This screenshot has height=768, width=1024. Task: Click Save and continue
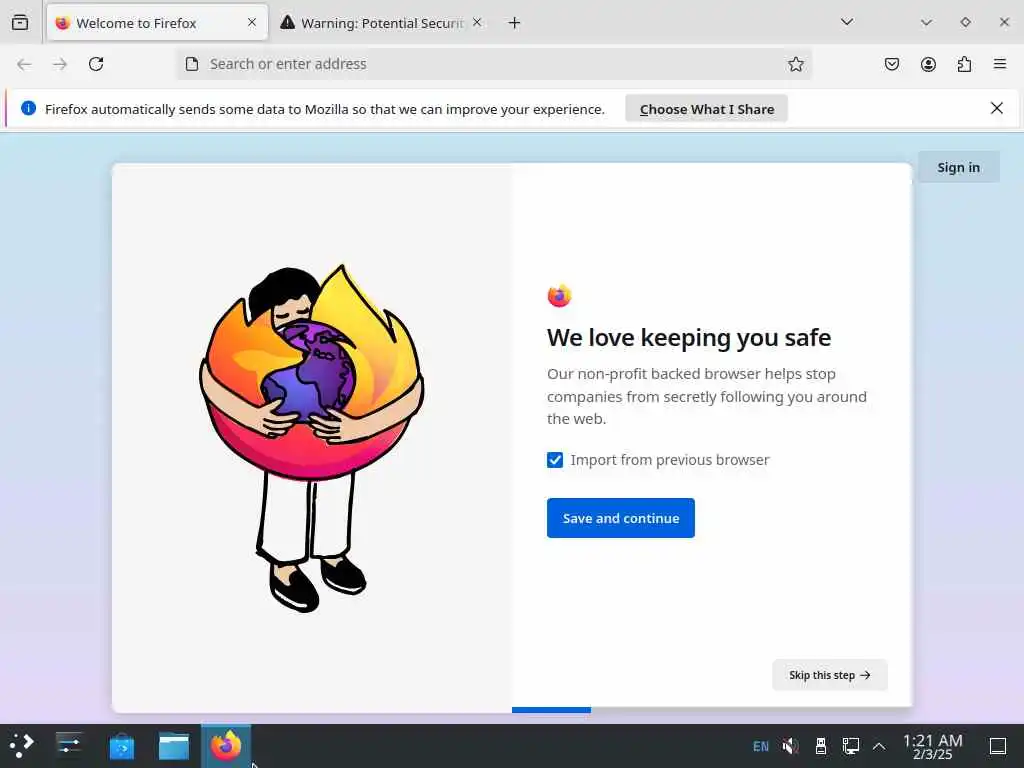click(620, 518)
